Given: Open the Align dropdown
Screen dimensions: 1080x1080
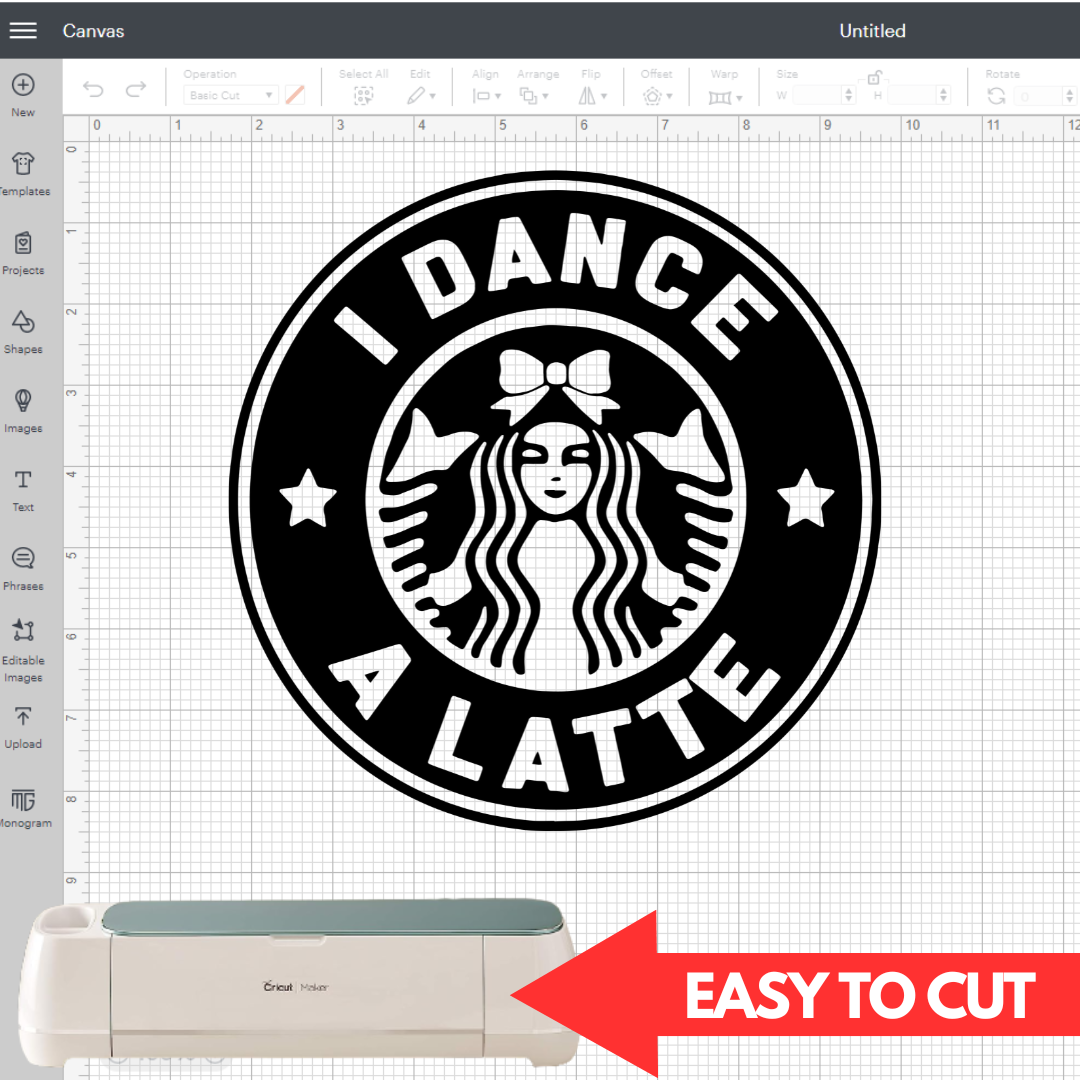Looking at the screenshot, I should coord(486,96).
